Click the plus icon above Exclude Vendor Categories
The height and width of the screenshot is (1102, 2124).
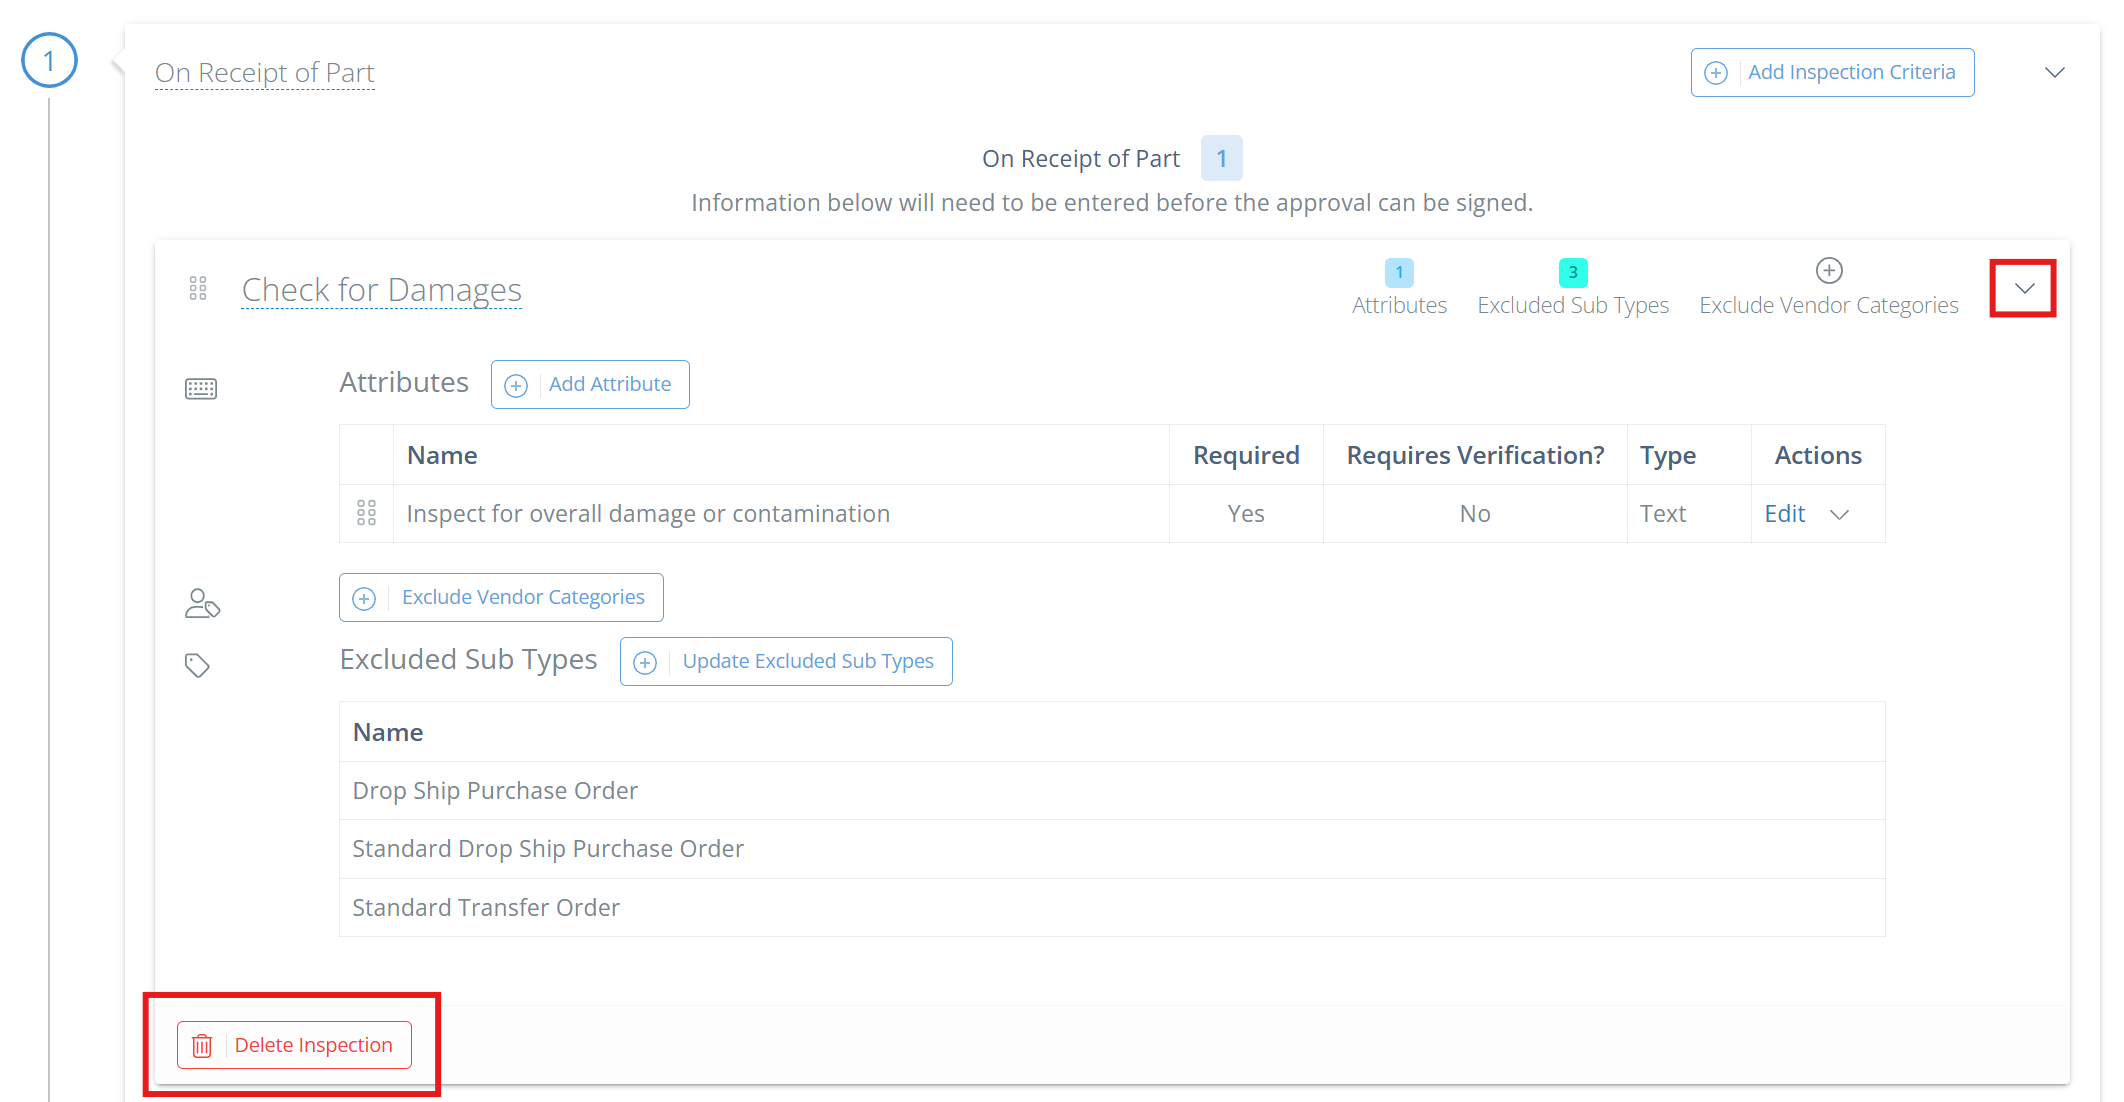1828,271
